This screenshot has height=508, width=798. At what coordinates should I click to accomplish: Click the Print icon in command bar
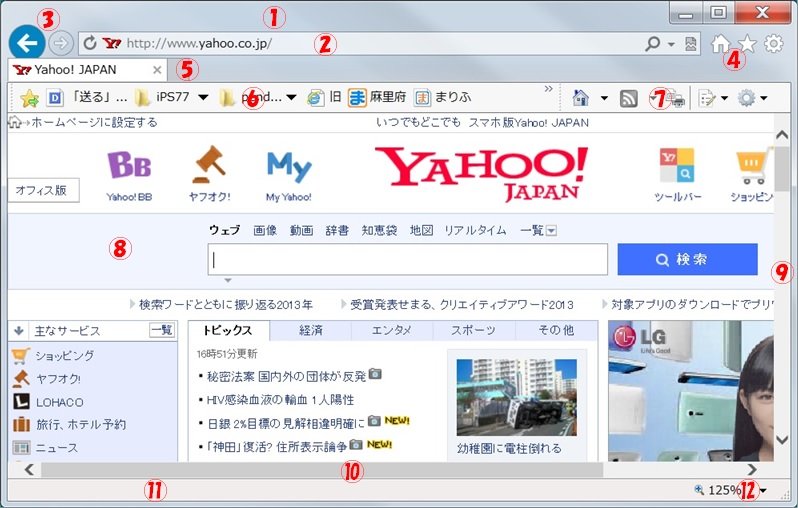pos(676,98)
